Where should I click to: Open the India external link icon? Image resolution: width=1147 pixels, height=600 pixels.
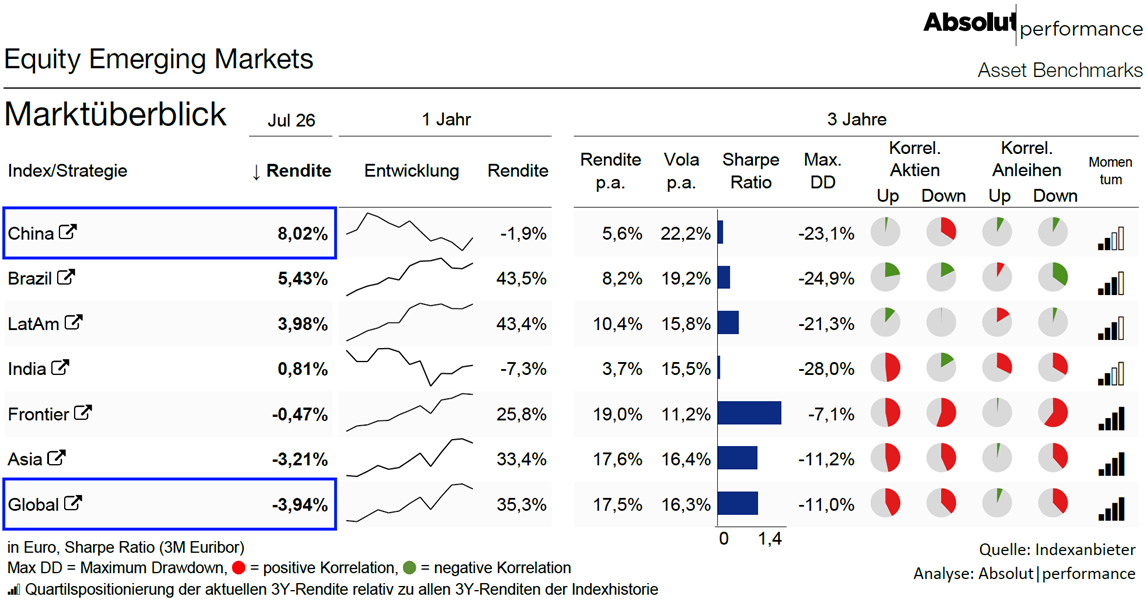(60, 367)
